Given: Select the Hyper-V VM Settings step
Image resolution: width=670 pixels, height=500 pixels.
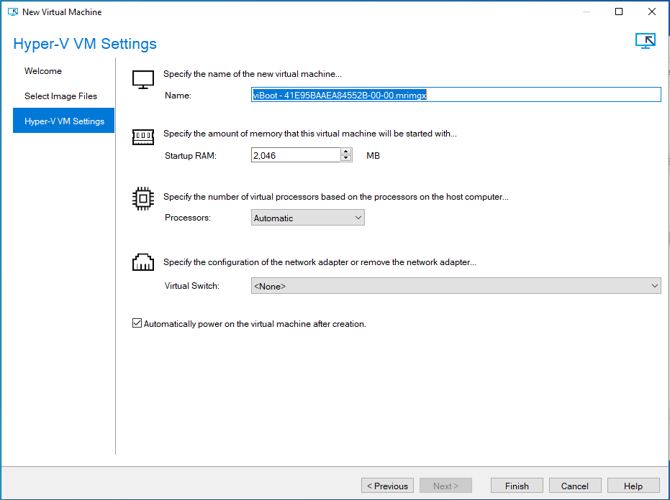Looking at the screenshot, I should (64, 121).
